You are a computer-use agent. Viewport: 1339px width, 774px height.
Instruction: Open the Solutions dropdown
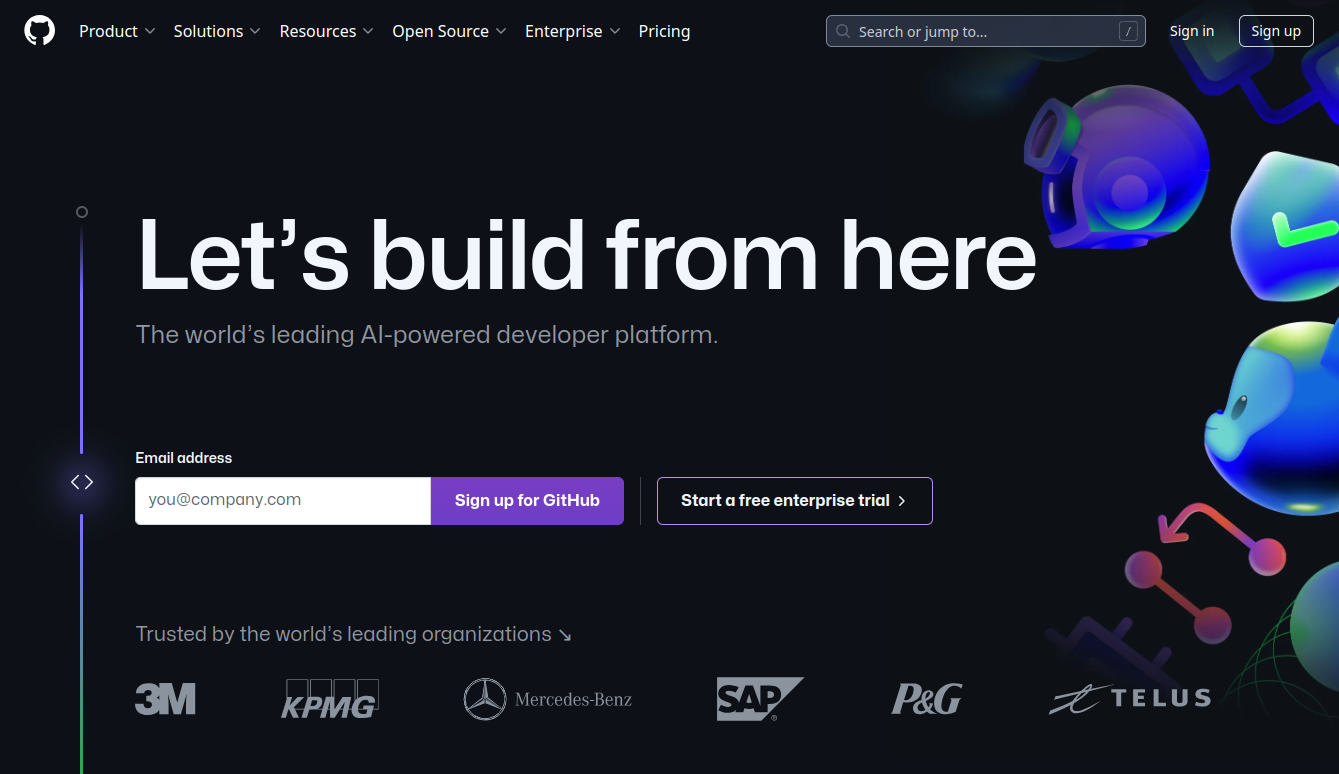tap(217, 31)
